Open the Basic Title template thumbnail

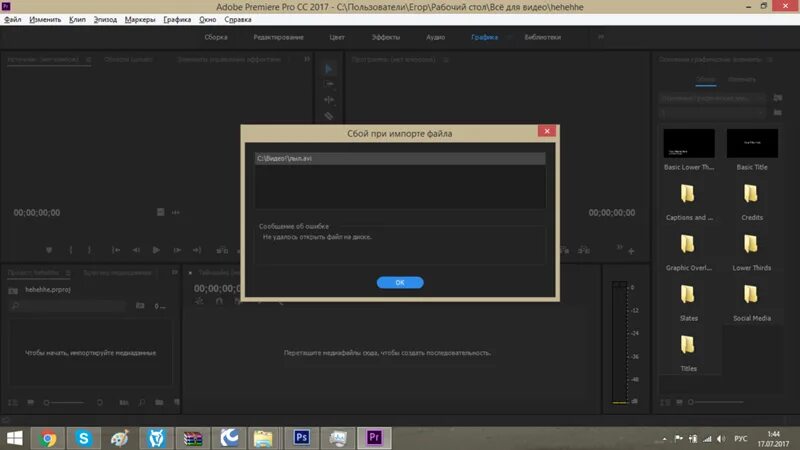click(x=752, y=143)
